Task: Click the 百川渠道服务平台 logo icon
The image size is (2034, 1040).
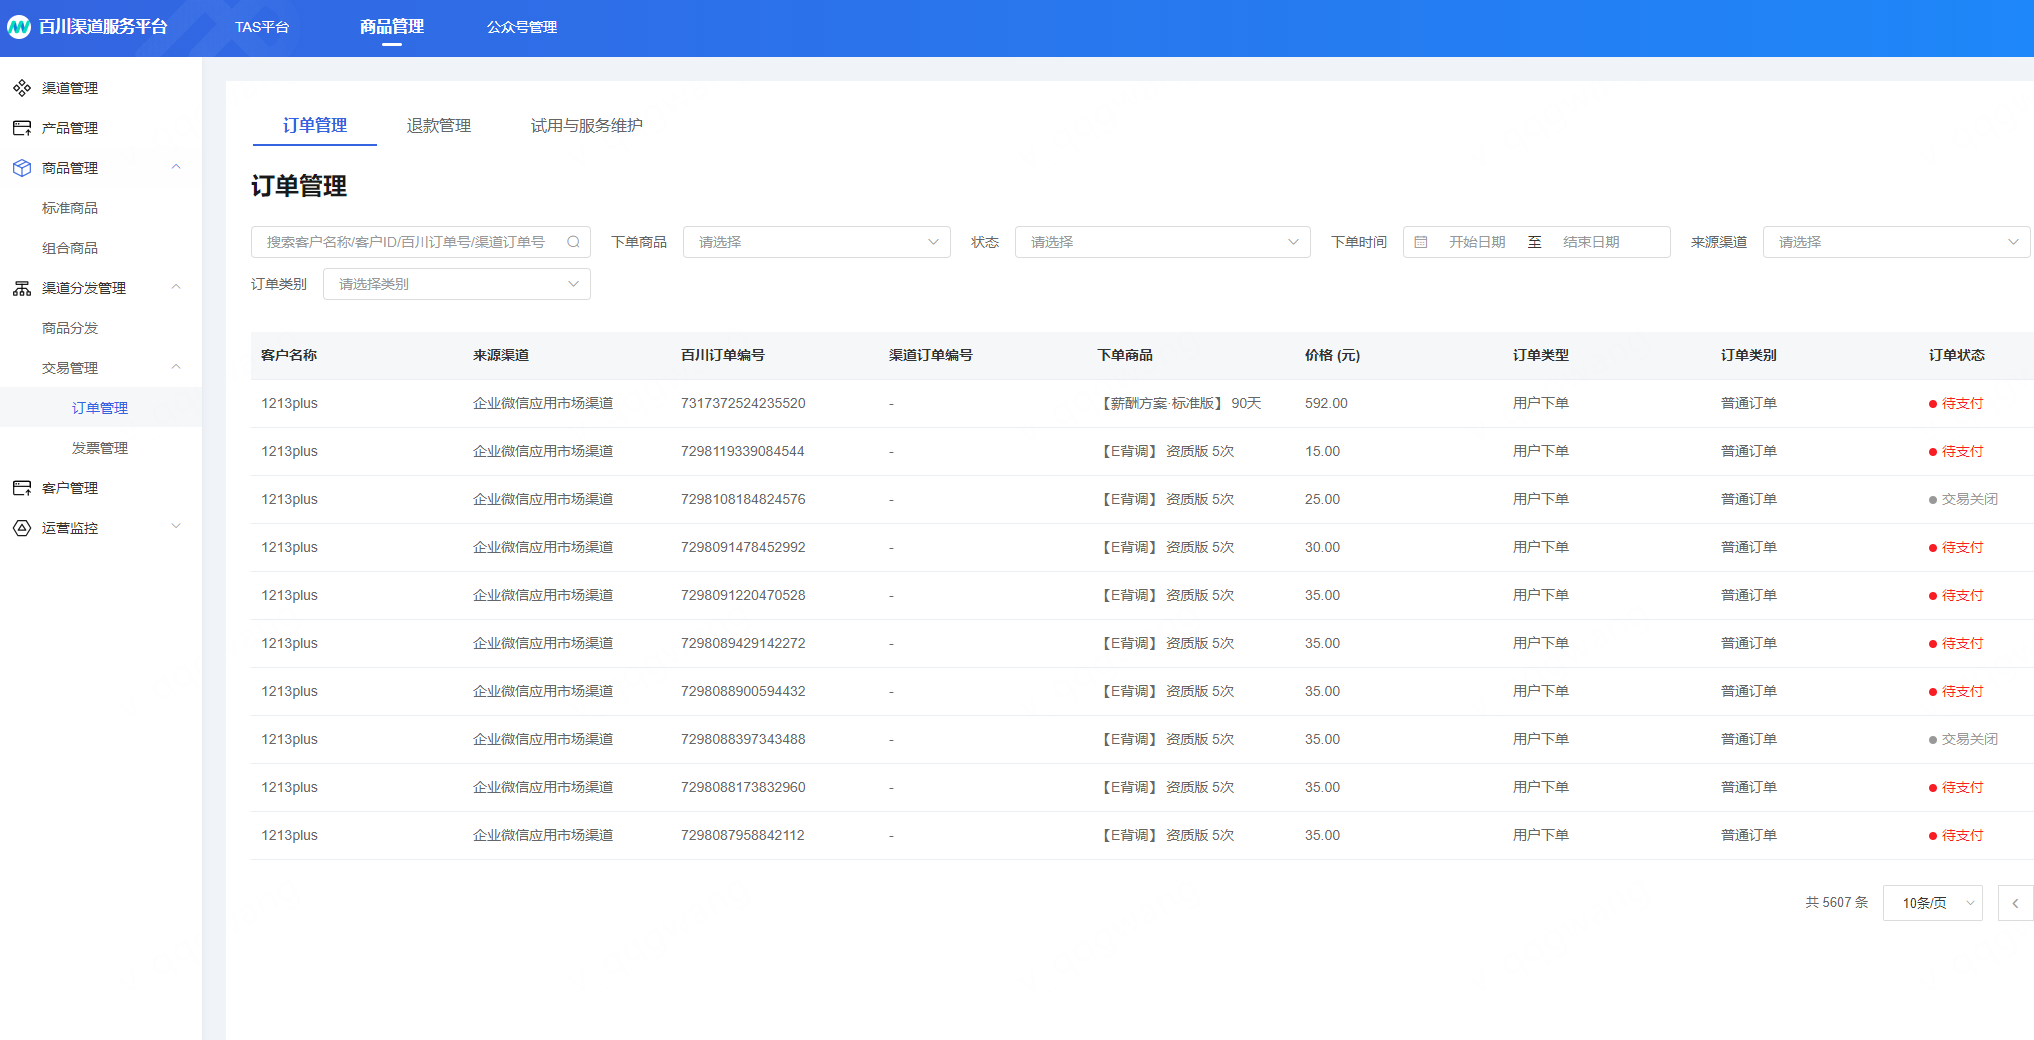Action: coord(19,27)
